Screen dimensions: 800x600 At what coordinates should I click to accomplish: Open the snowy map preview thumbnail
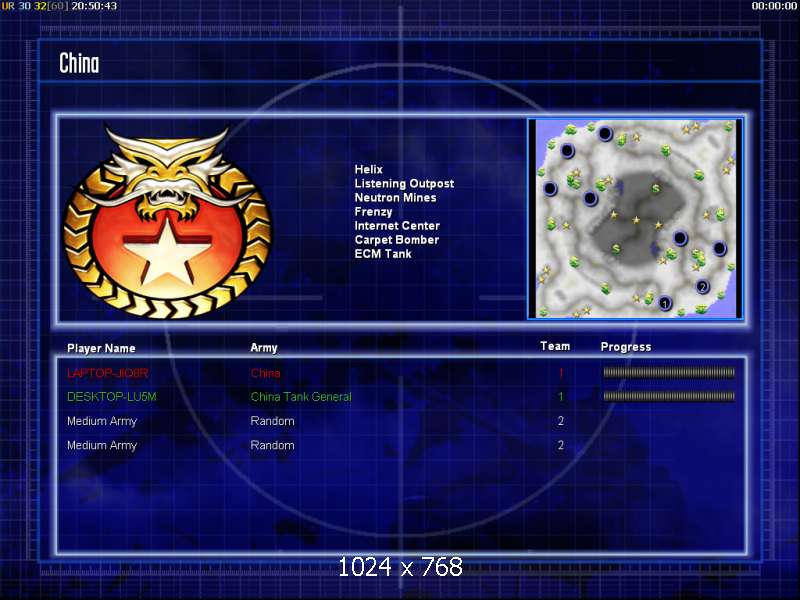coord(635,219)
